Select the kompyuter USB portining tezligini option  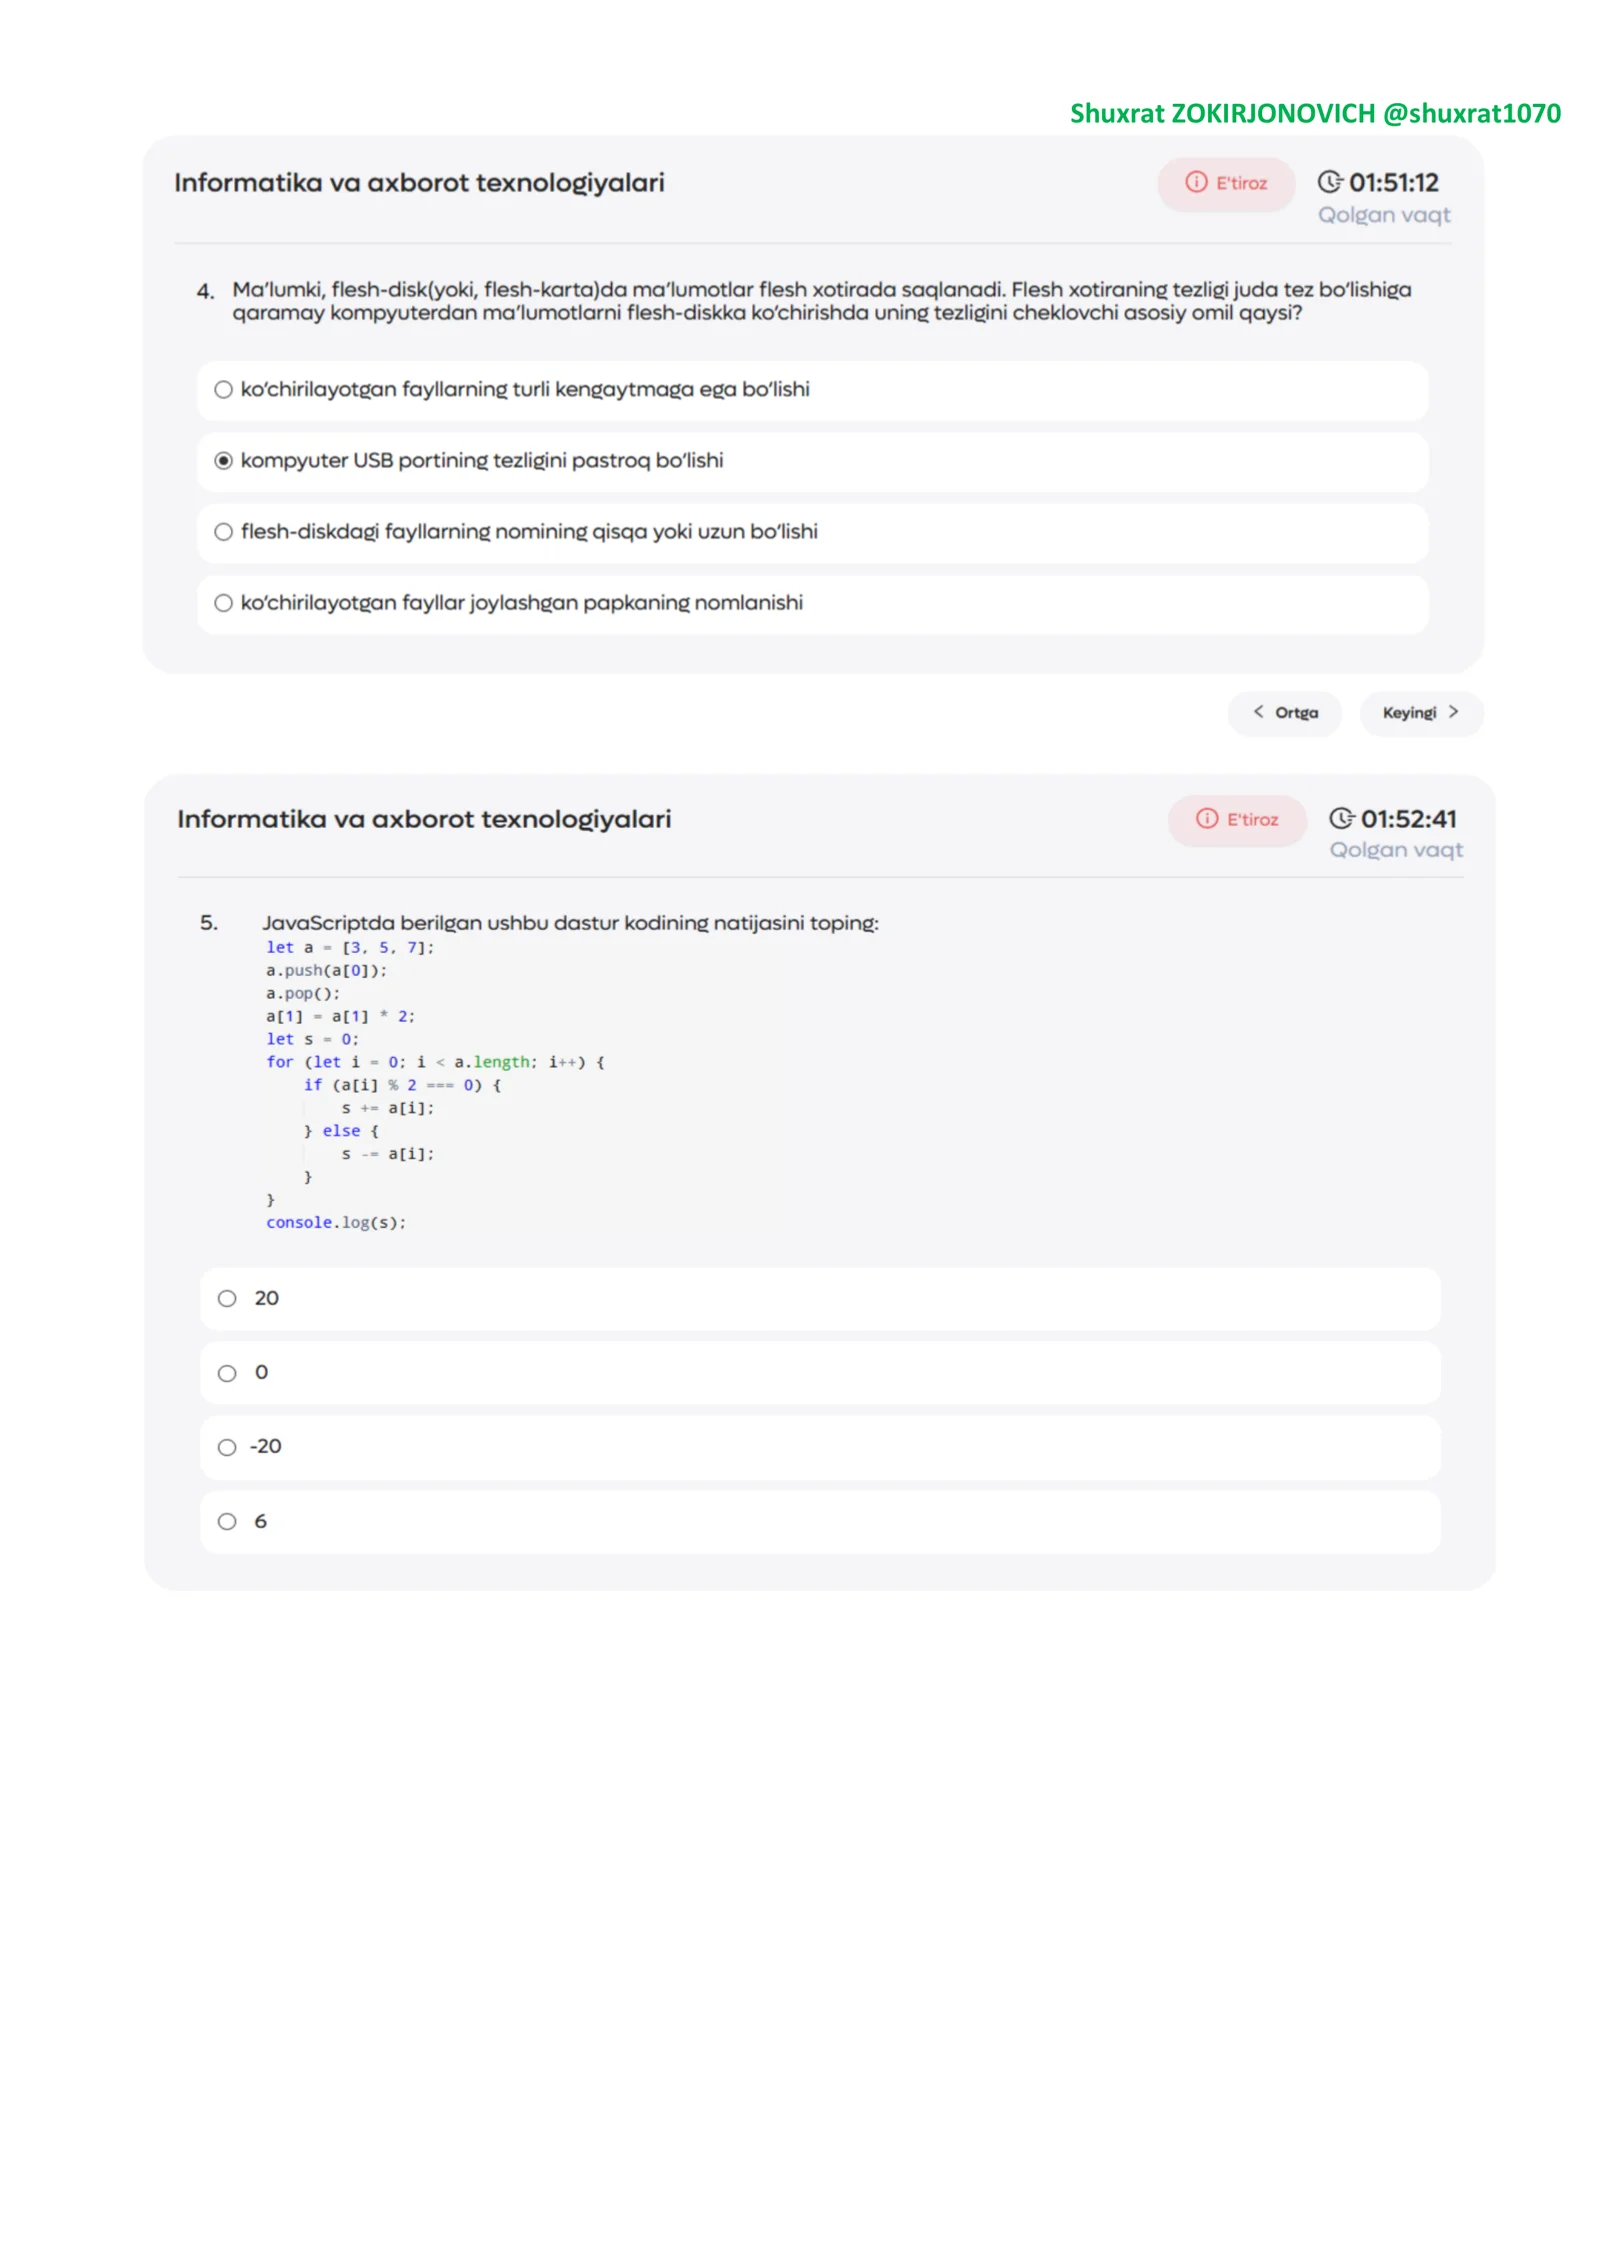(x=812, y=461)
